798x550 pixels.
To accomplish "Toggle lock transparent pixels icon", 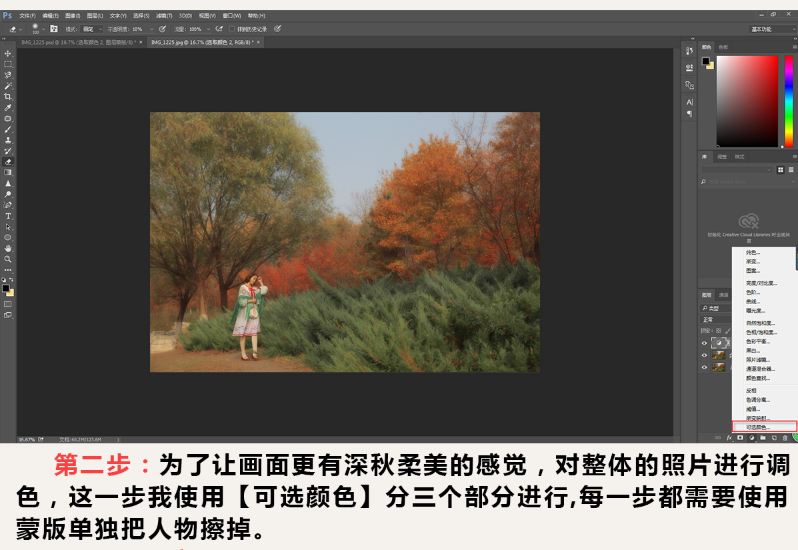I will [x=719, y=331].
